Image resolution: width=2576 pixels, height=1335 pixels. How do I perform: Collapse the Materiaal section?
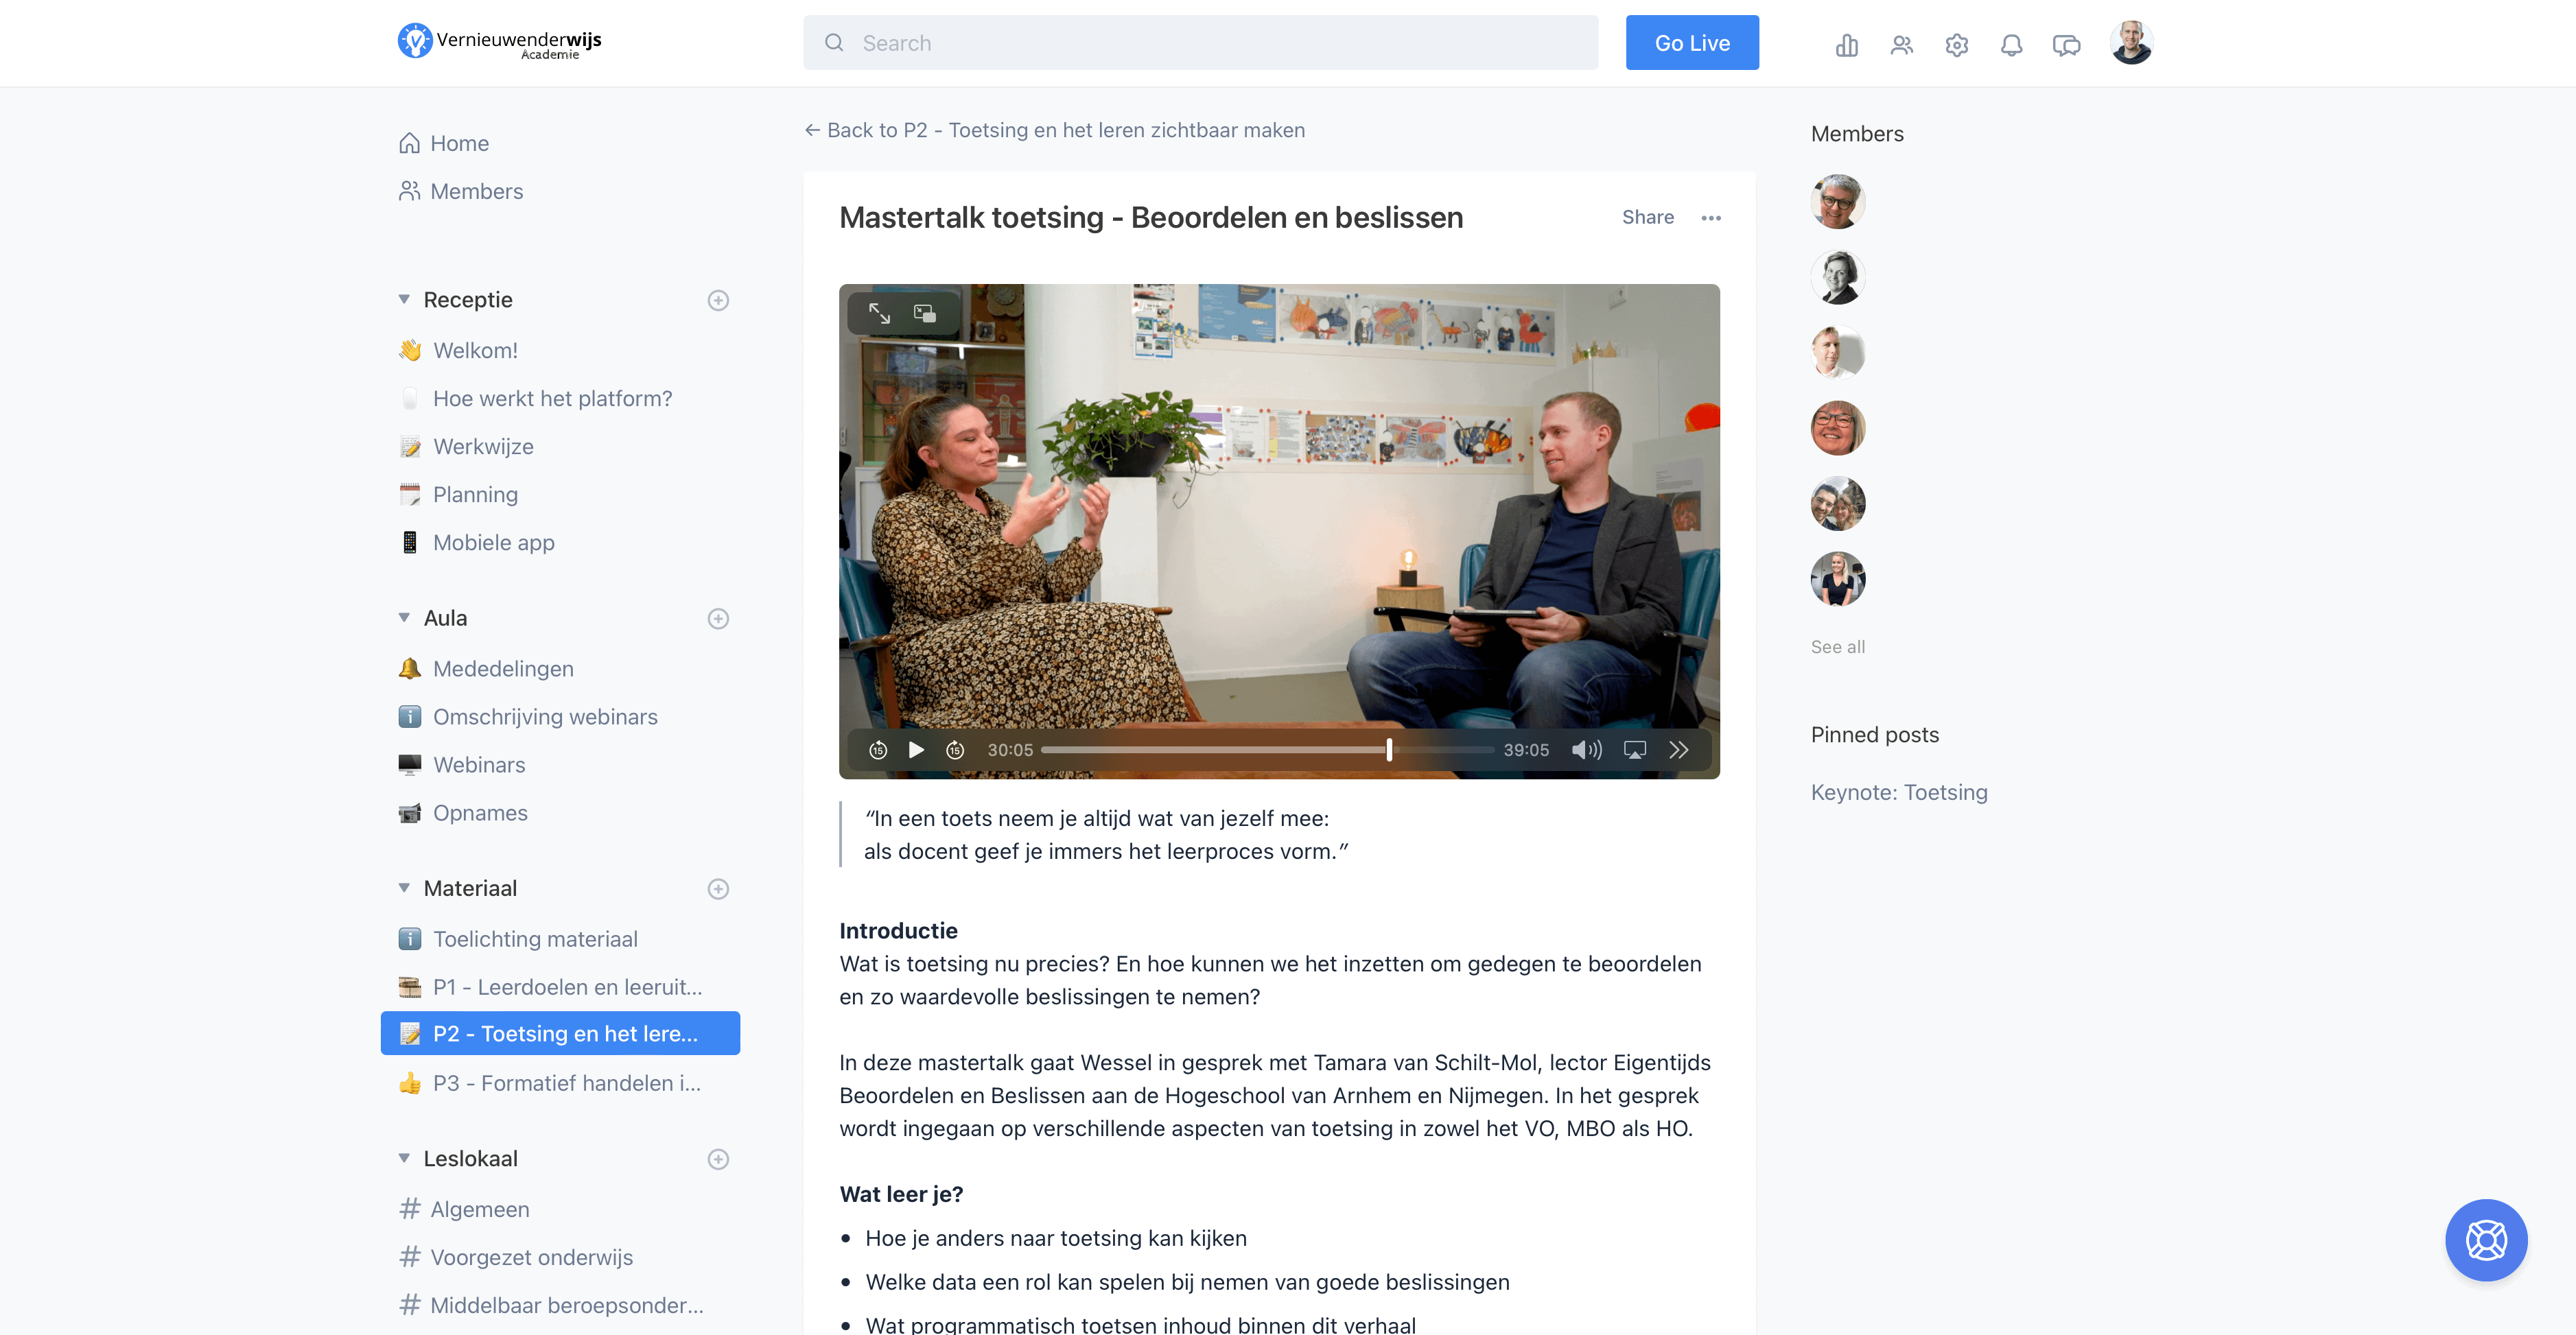[x=404, y=888]
